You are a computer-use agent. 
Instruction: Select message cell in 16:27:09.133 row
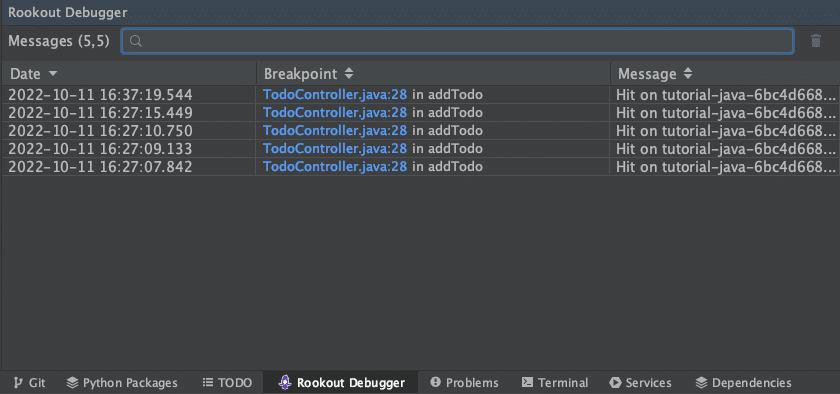pyautogui.click(x=725, y=148)
